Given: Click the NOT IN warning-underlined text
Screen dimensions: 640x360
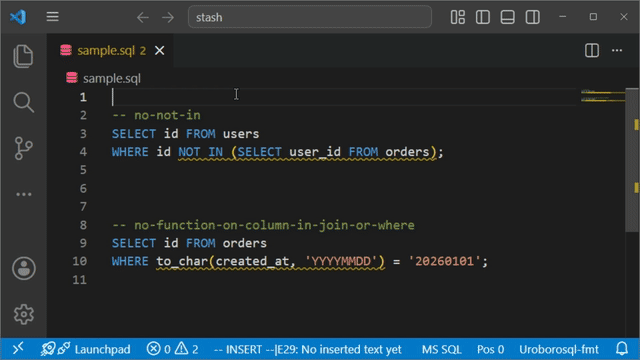Looking at the screenshot, I should (x=200, y=152).
